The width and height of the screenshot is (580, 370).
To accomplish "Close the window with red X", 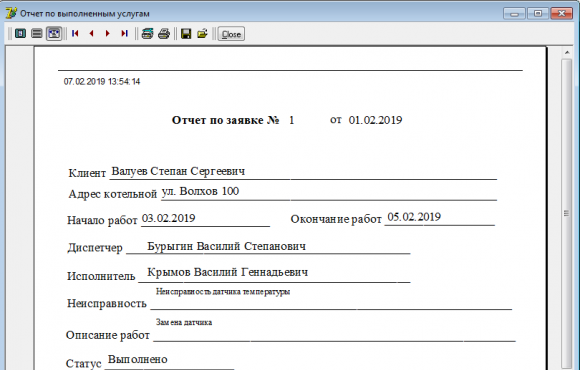I will (x=562, y=14).
